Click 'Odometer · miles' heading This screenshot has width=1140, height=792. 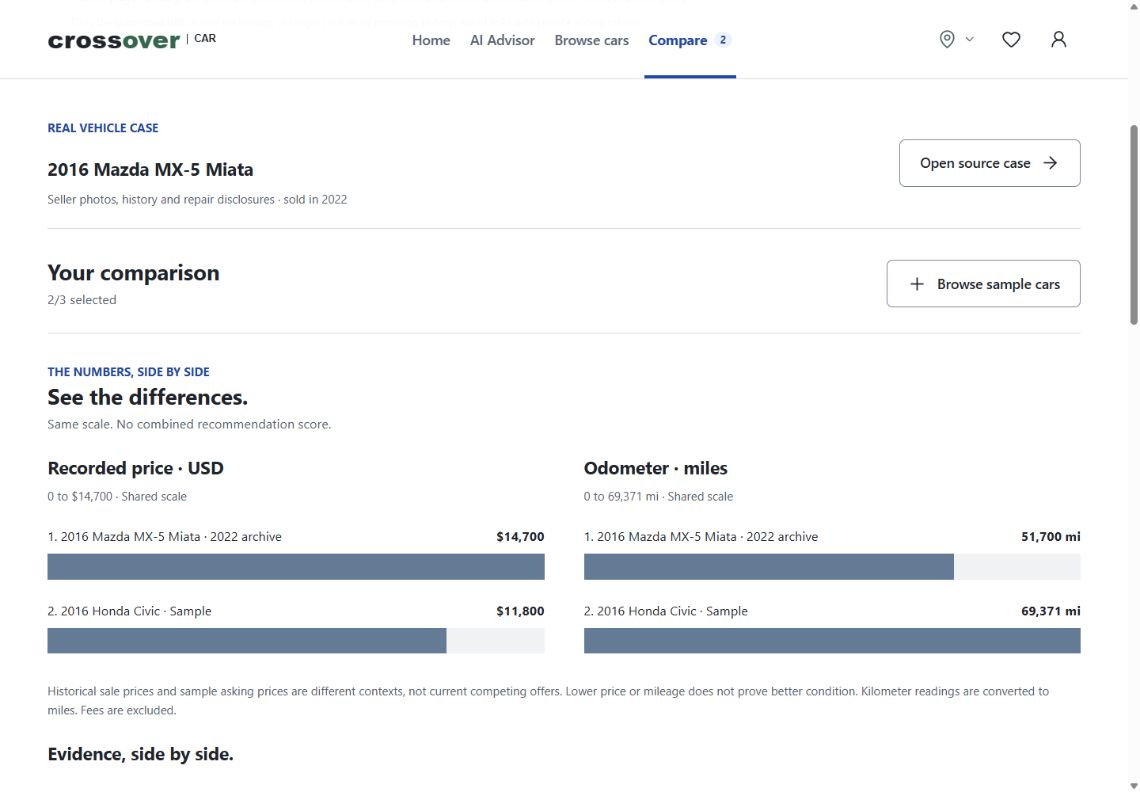[x=656, y=468]
